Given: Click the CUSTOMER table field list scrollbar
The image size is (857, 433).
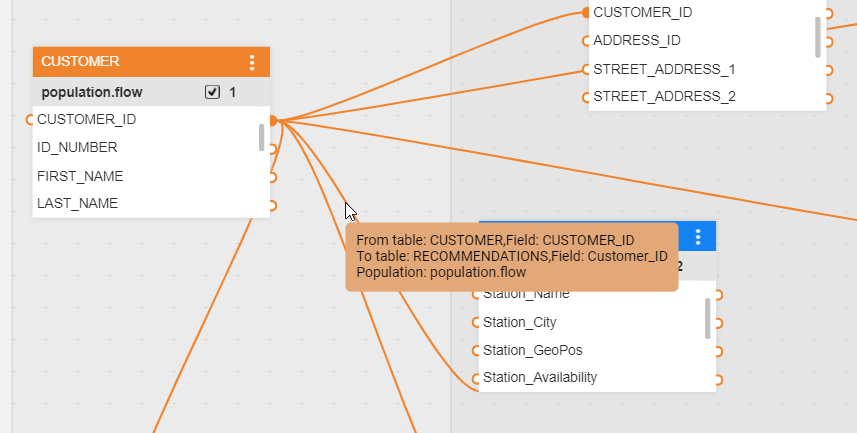Looking at the screenshot, I should click(262, 137).
